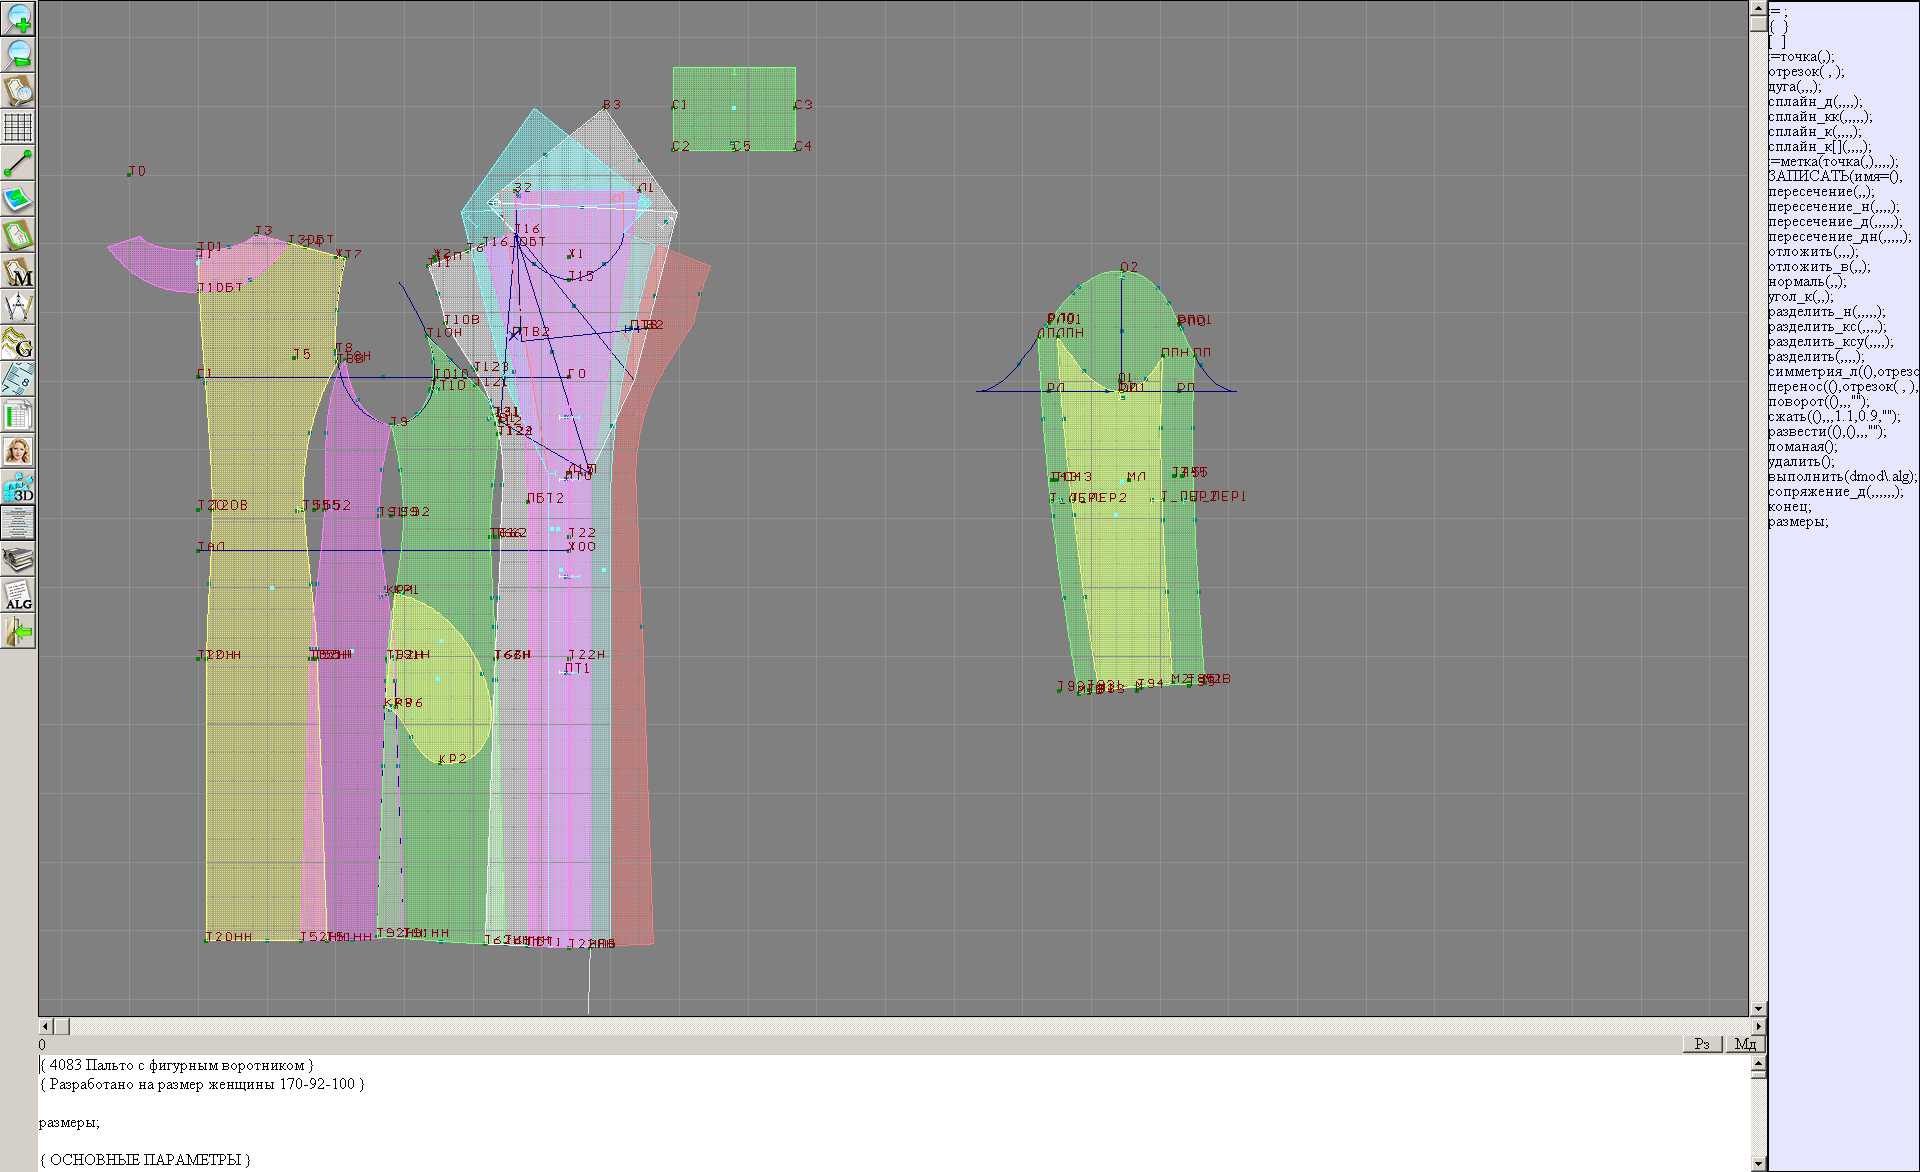
Task: Launch the 3D view icon
Action: pos(18,487)
